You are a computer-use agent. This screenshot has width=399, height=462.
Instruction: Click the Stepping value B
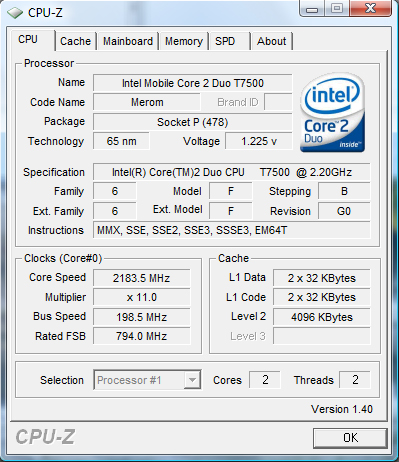[x=344, y=191]
